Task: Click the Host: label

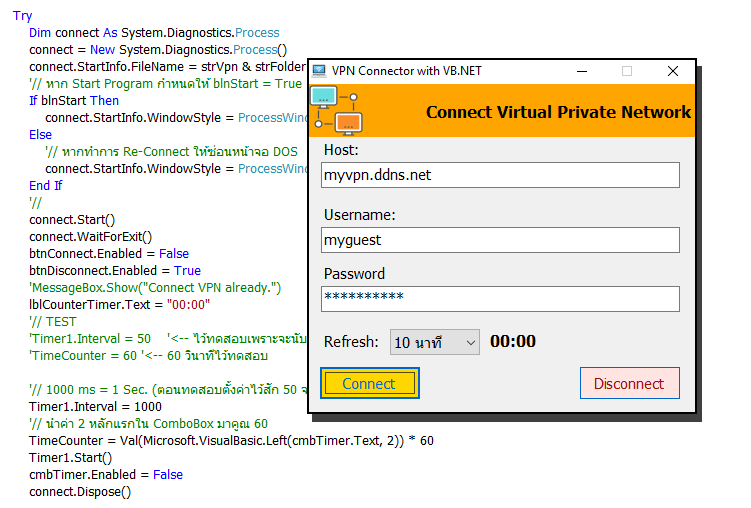Action: 341,150
